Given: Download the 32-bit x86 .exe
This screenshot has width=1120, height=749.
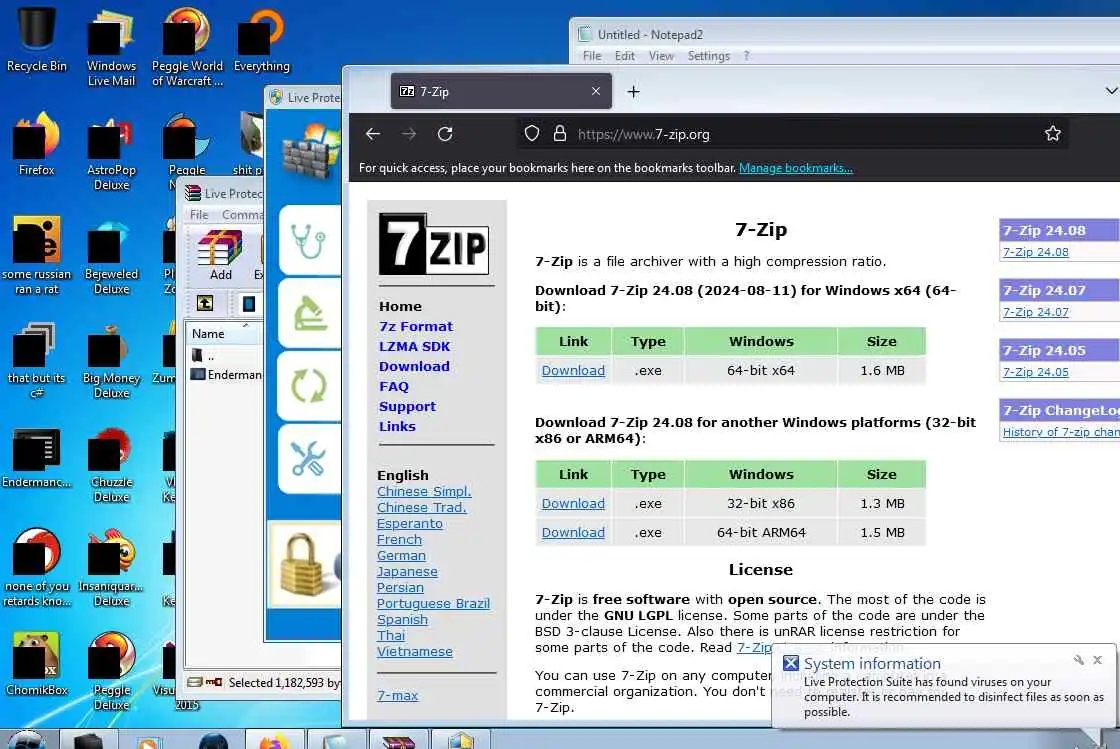Looking at the screenshot, I should coord(573,503).
